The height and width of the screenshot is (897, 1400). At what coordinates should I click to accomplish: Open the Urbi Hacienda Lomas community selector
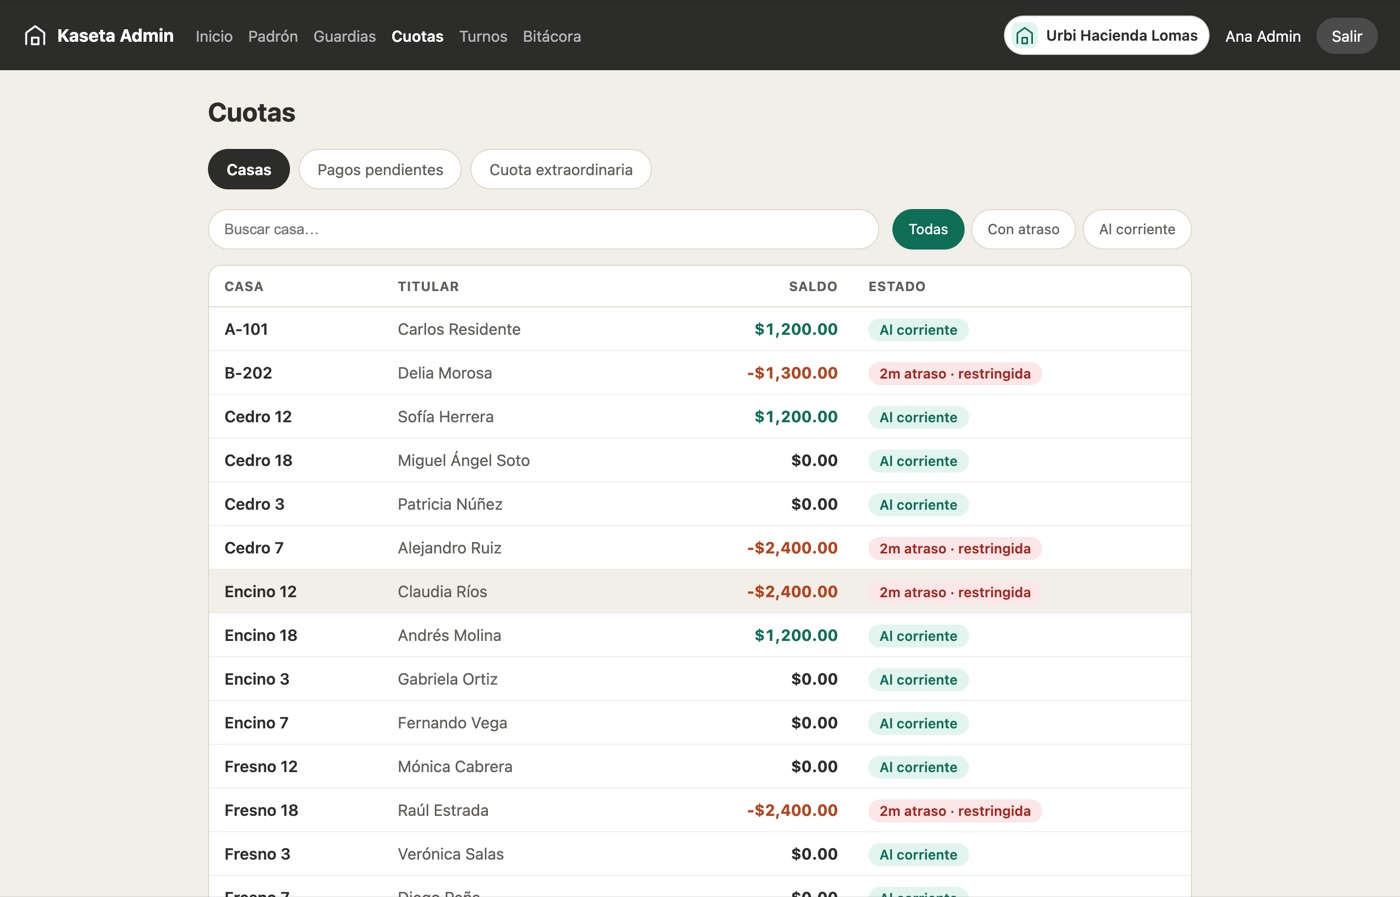point(1106,36)
